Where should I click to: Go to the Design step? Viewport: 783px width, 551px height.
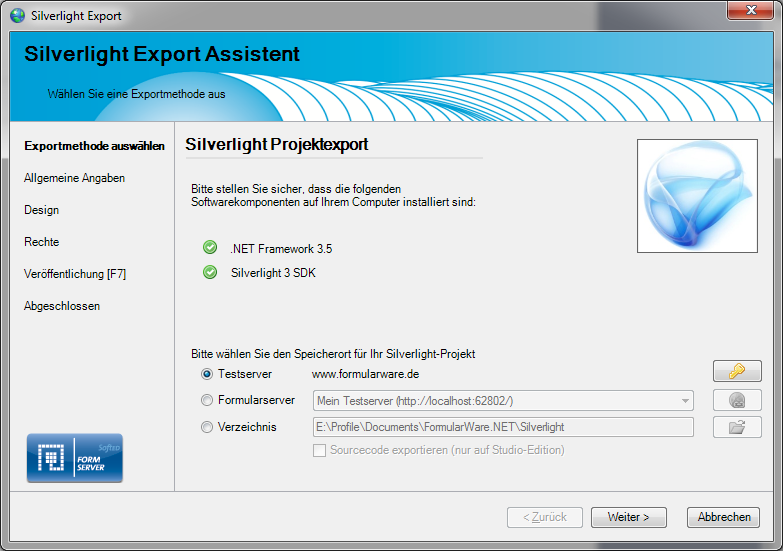point(42,210)
